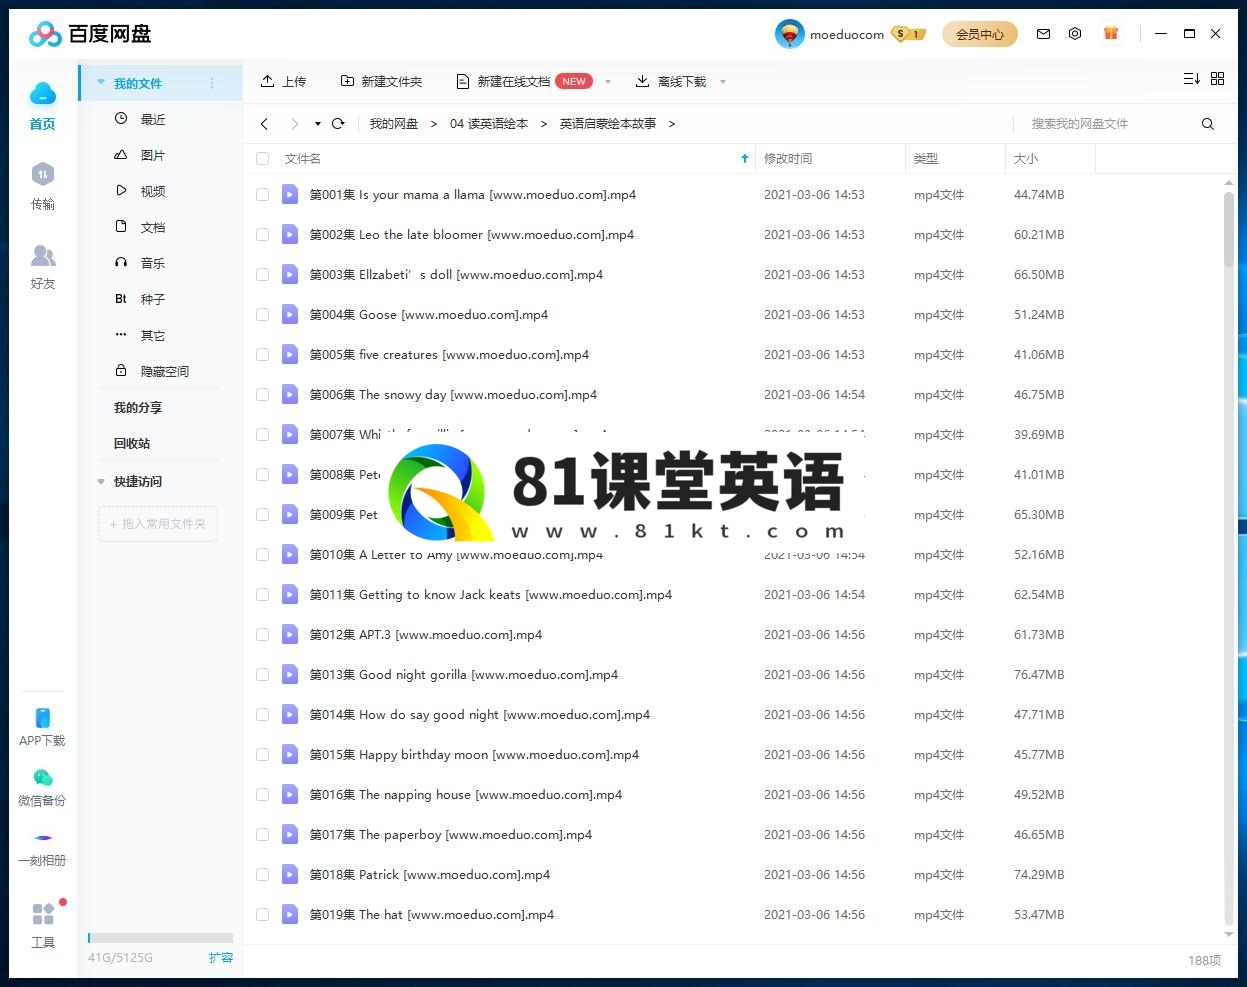The image size is (1247, 987).
Task: Click the 视频 play icon
Action: click(x=121, y=190)
